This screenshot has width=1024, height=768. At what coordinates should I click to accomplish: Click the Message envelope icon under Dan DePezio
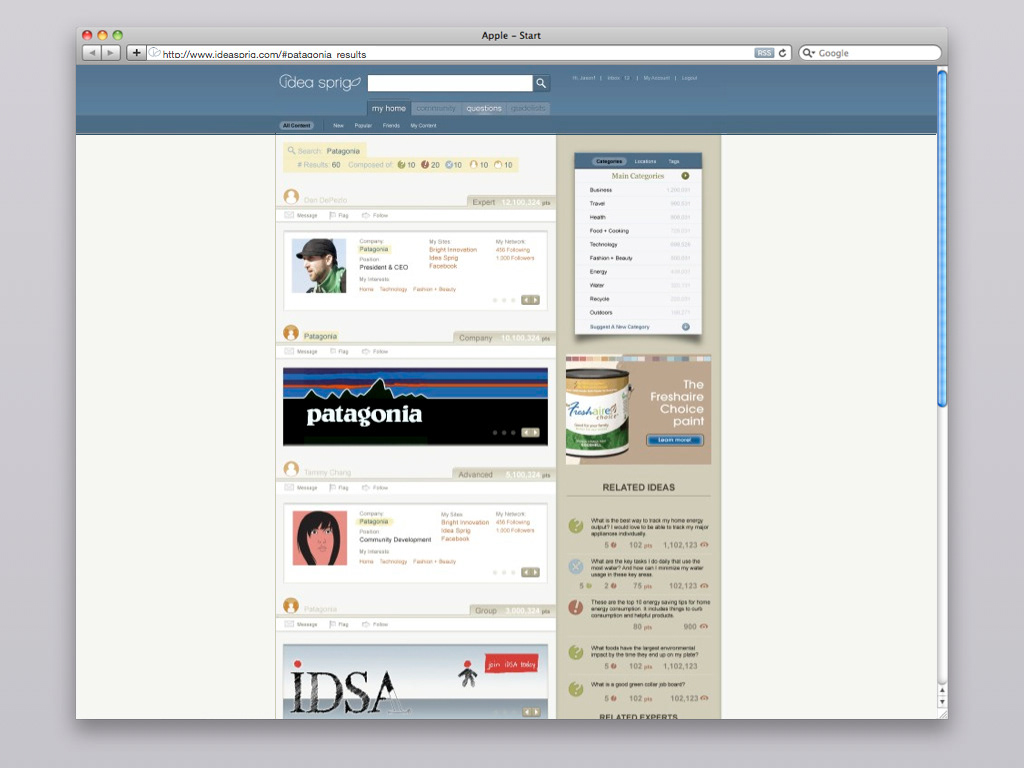coord(289,215)
